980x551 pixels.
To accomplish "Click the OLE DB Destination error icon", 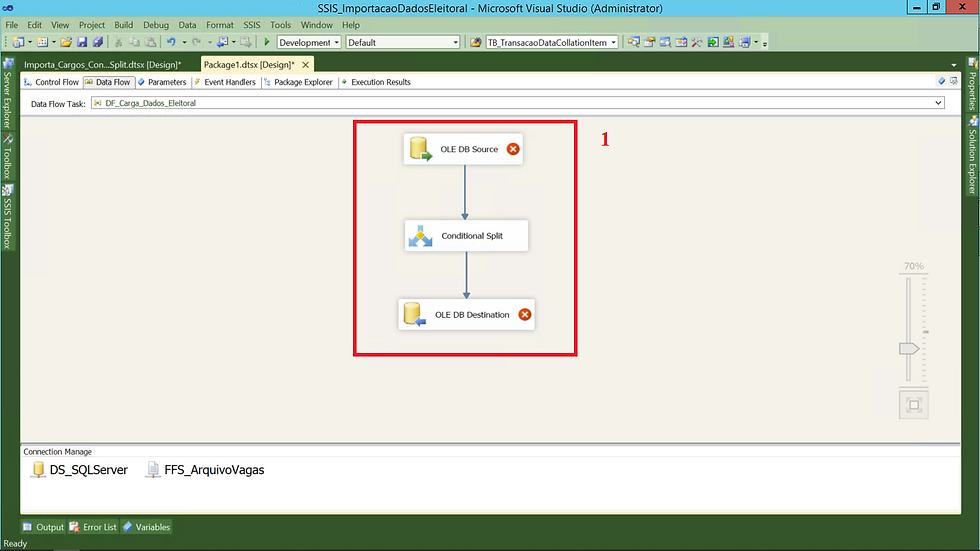I will pos(524,314).
